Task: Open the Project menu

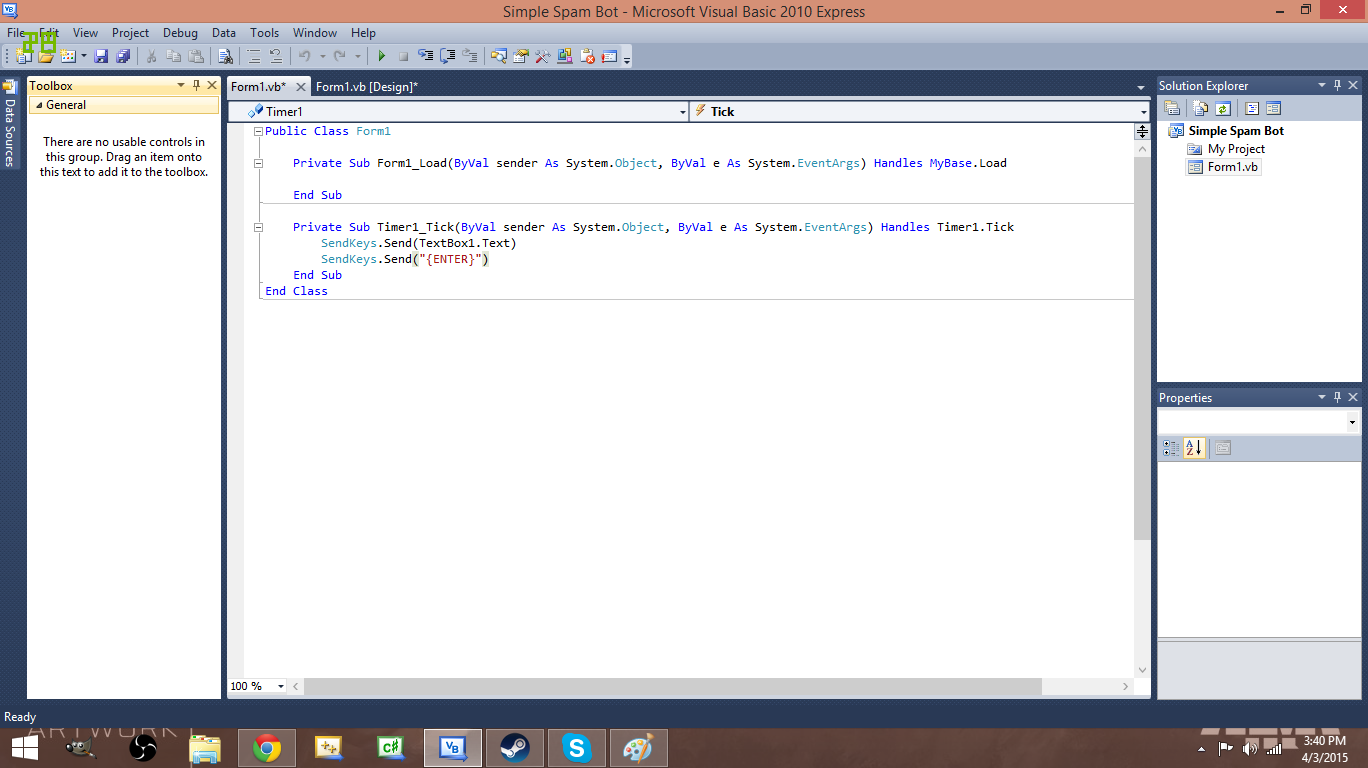Action: (130, 33)
